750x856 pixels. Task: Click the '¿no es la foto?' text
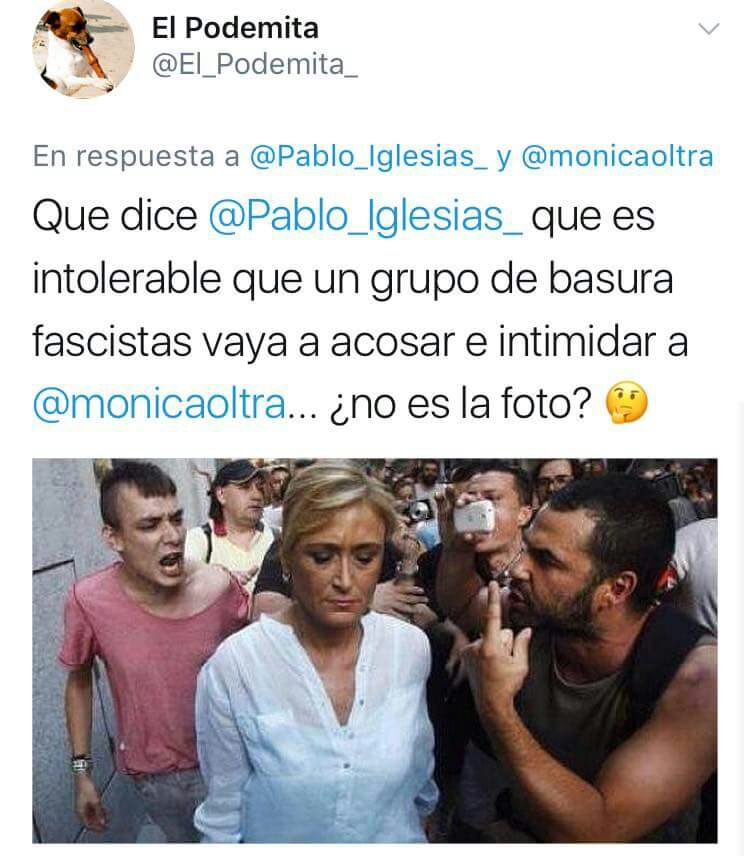461,405
